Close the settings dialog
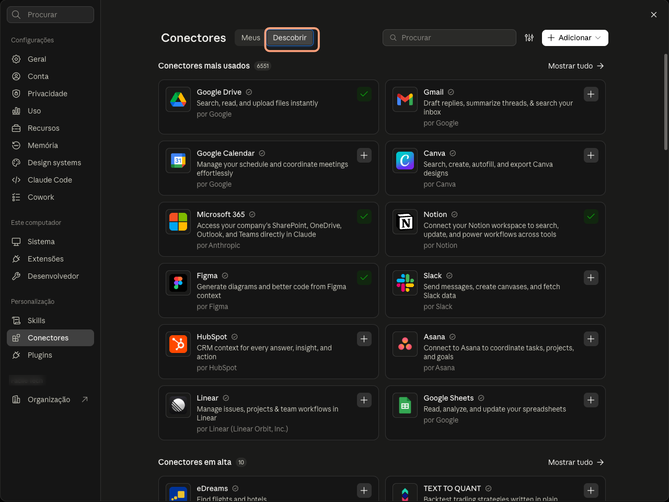Screen dimensions: 669x502 (654, 15)
